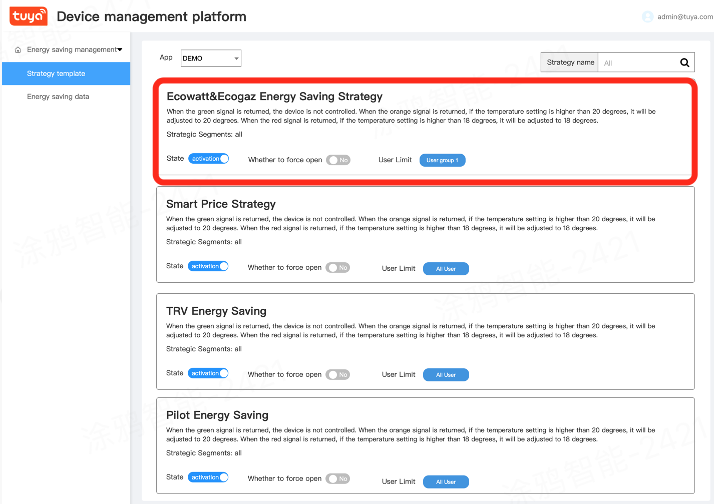This screenshot has width=714, height=504.
Task: Toggle force open for Smart Price Strategy
Action: click(337, 268)
